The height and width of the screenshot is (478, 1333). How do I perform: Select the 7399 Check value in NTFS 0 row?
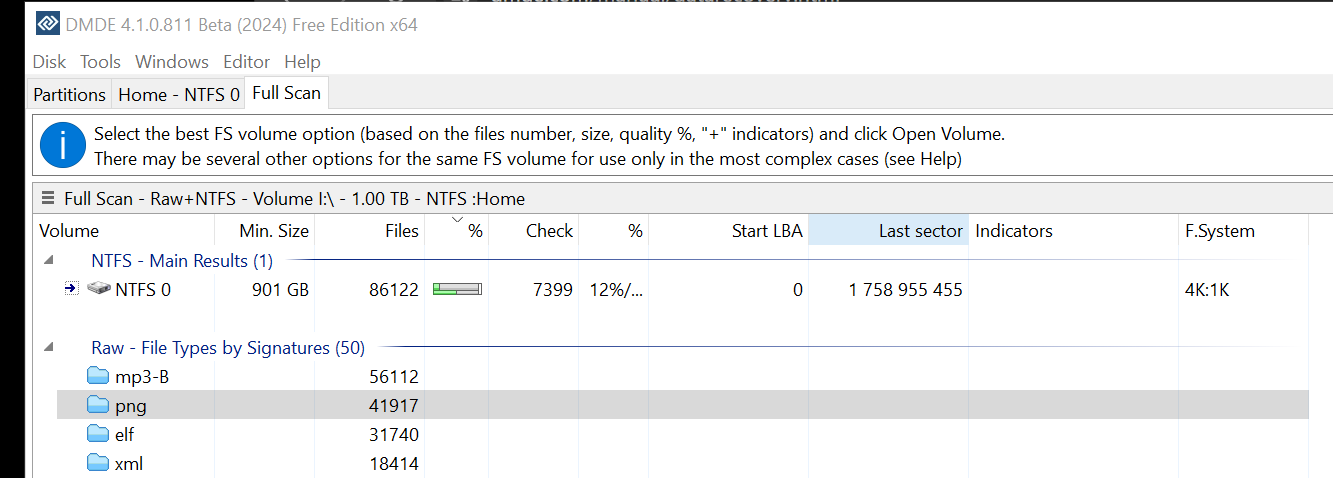pyautogui.click(x=553, y=290)
